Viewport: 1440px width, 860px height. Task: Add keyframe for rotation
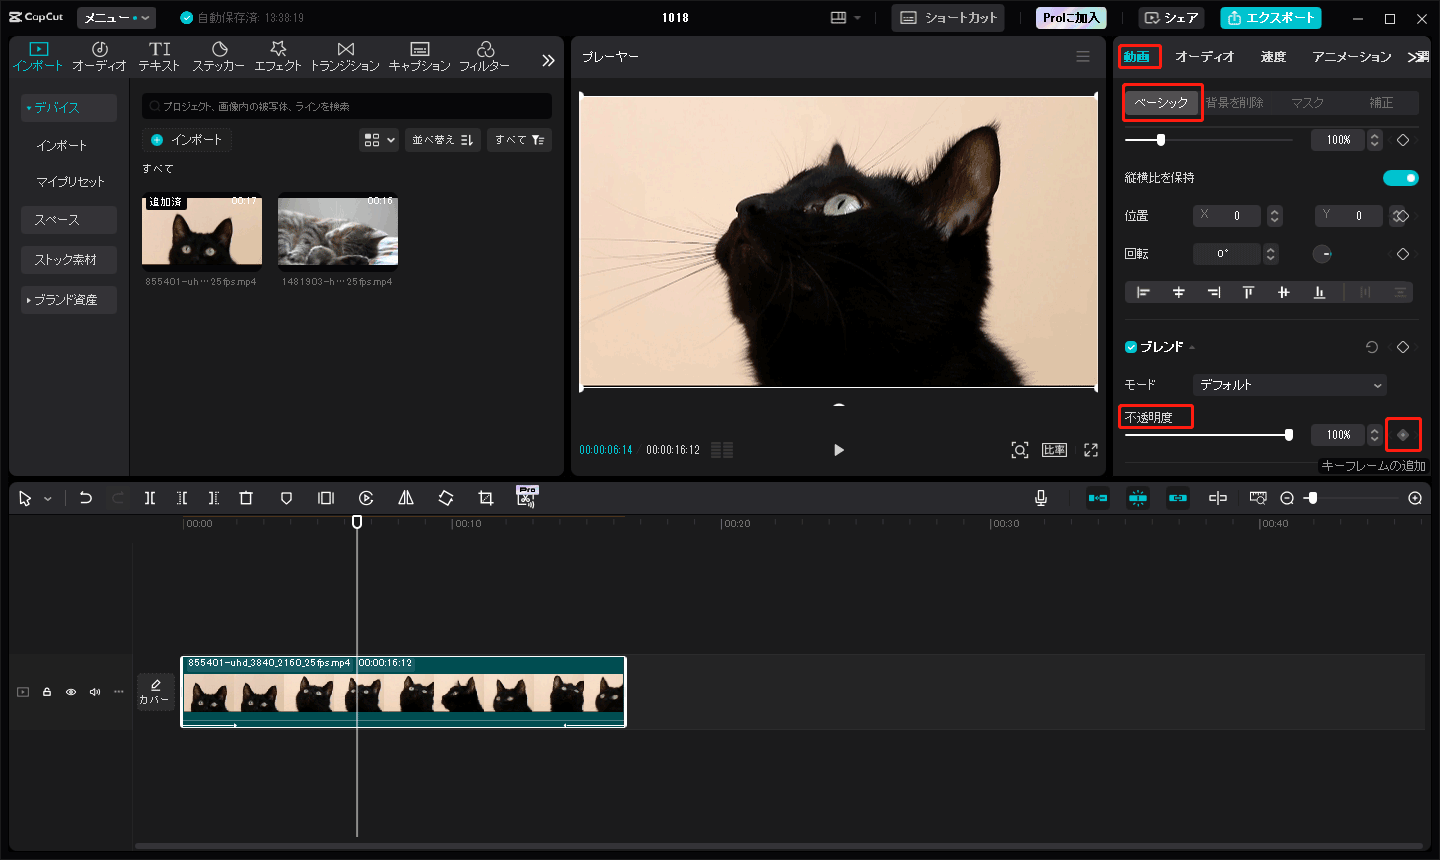click(1403, 254)
